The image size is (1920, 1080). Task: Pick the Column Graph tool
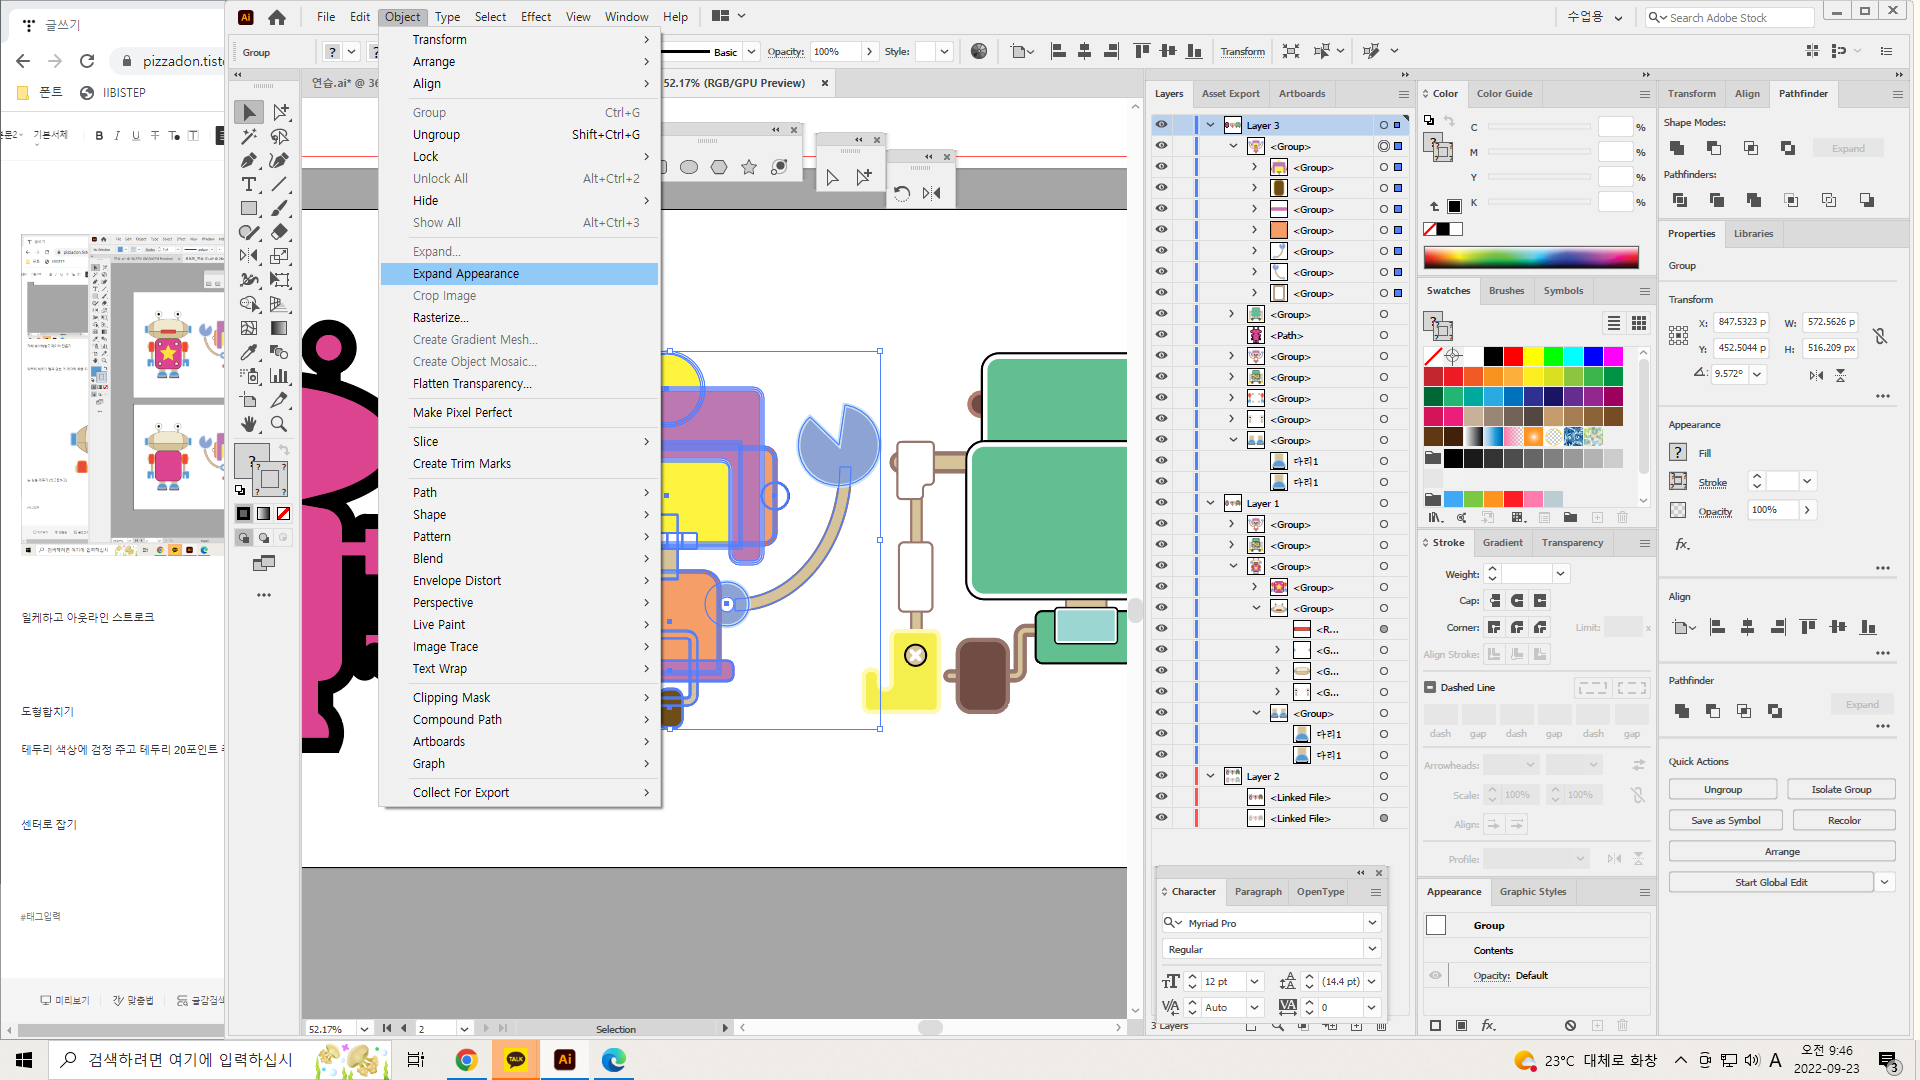(279, 376)
